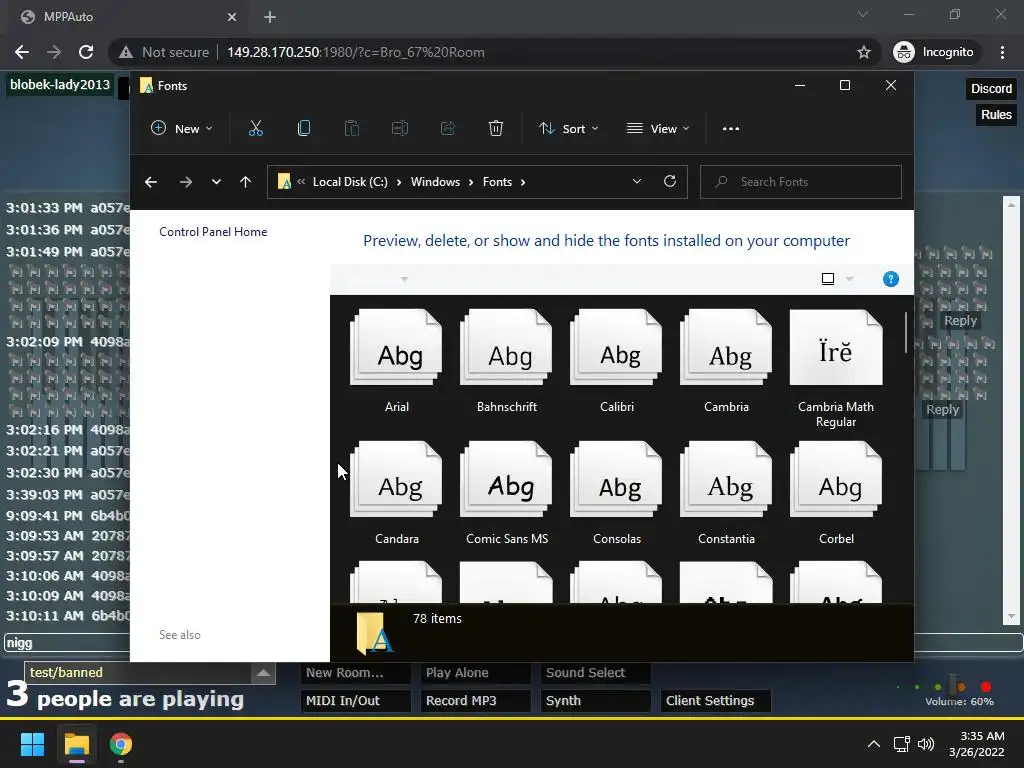
Task: Click the speaker volume tray icon
Action: (x=925, y=744)
